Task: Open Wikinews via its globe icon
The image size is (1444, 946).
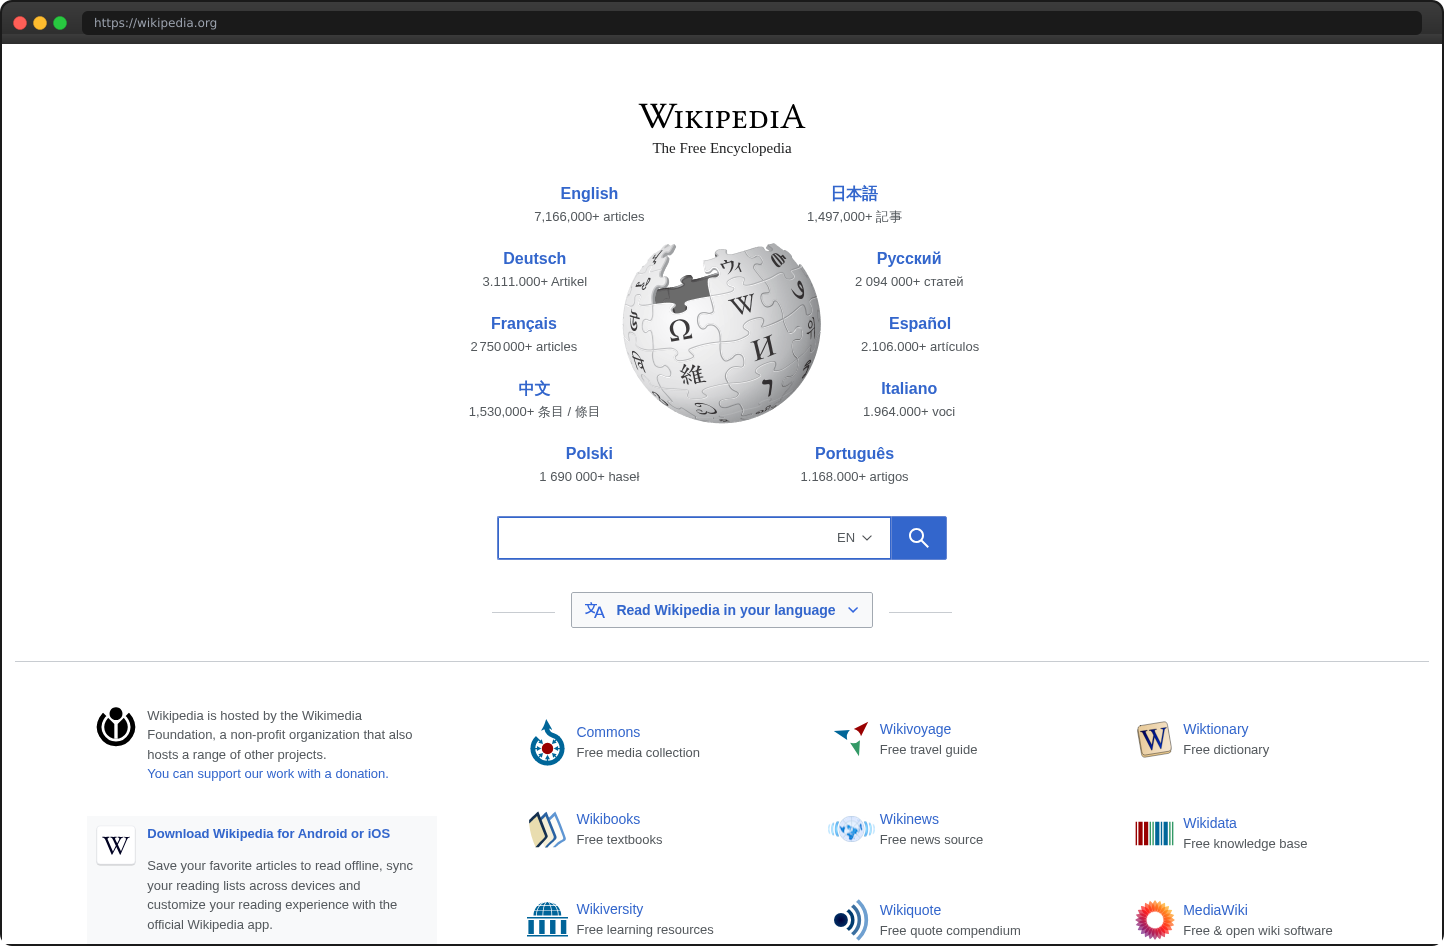Action: click(x=851, y=829)
